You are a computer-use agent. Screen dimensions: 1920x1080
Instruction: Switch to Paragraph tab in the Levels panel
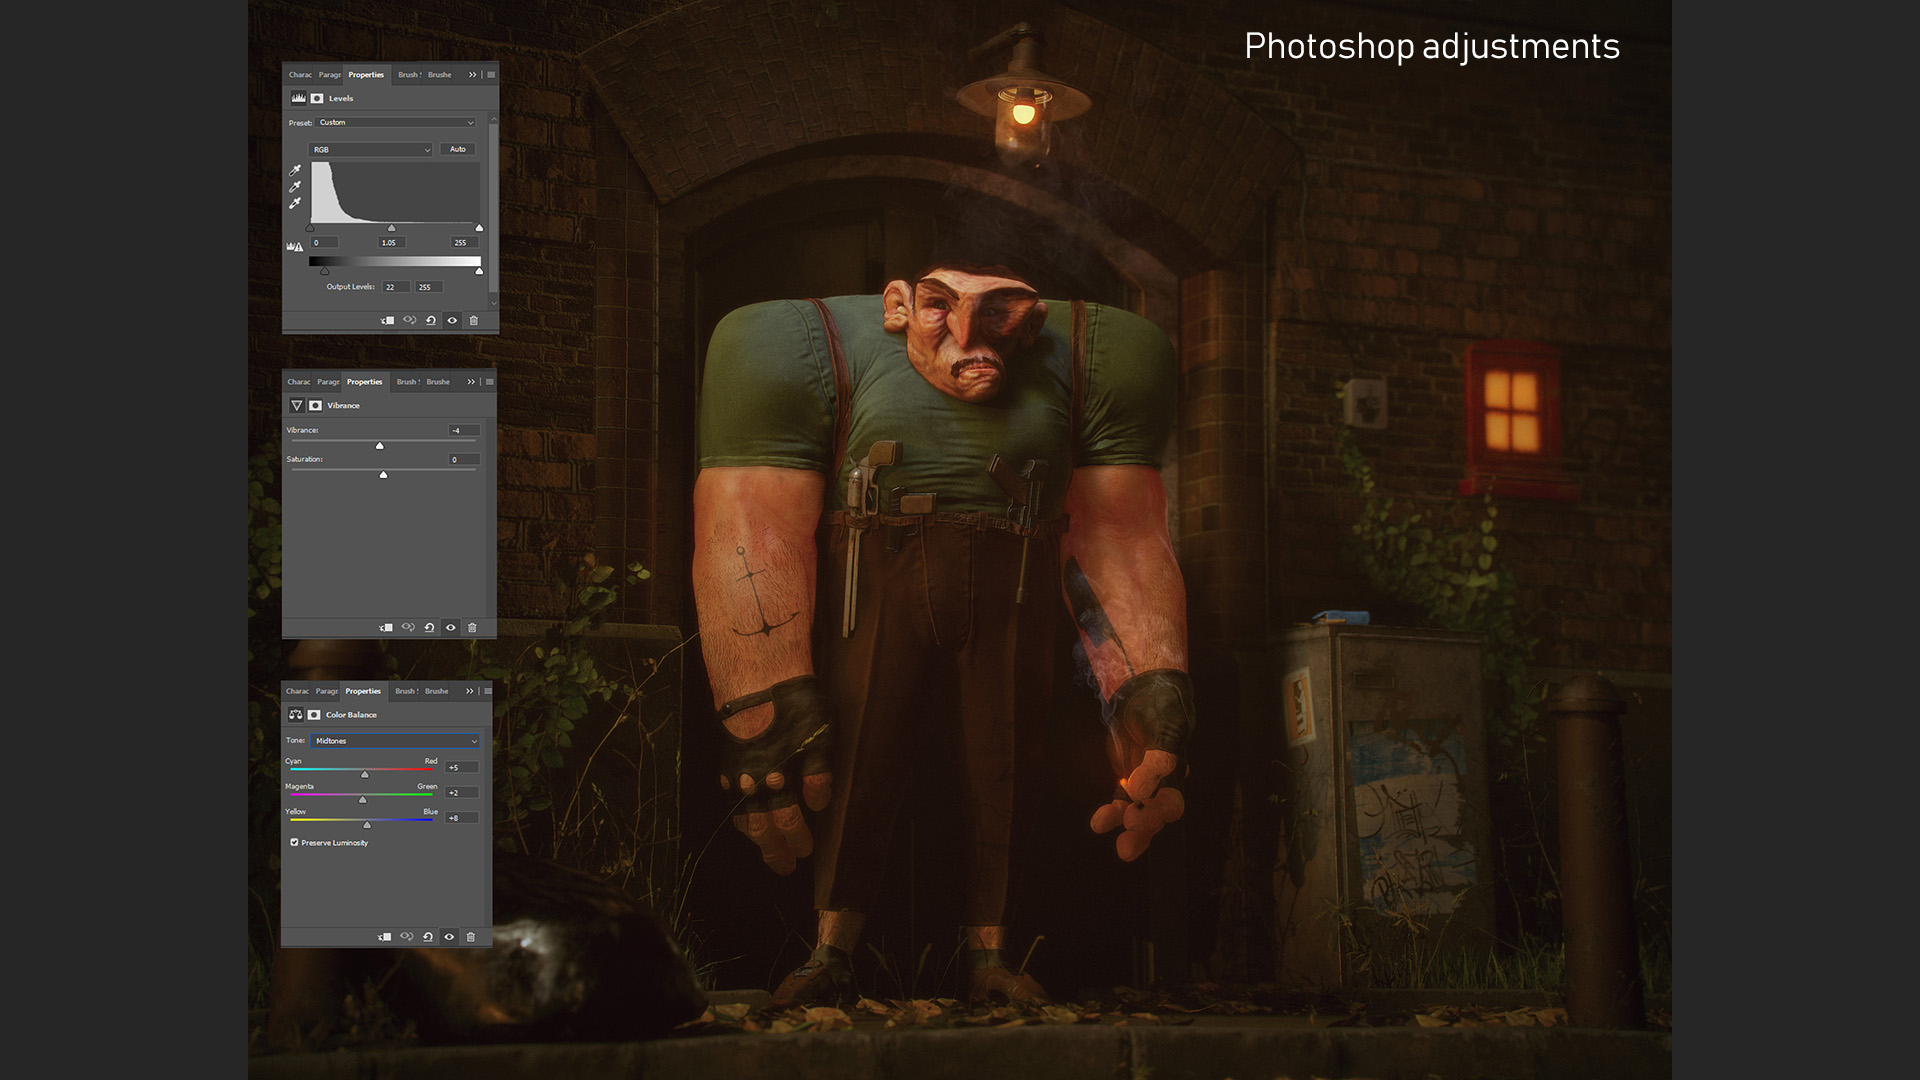pos(329,75)
